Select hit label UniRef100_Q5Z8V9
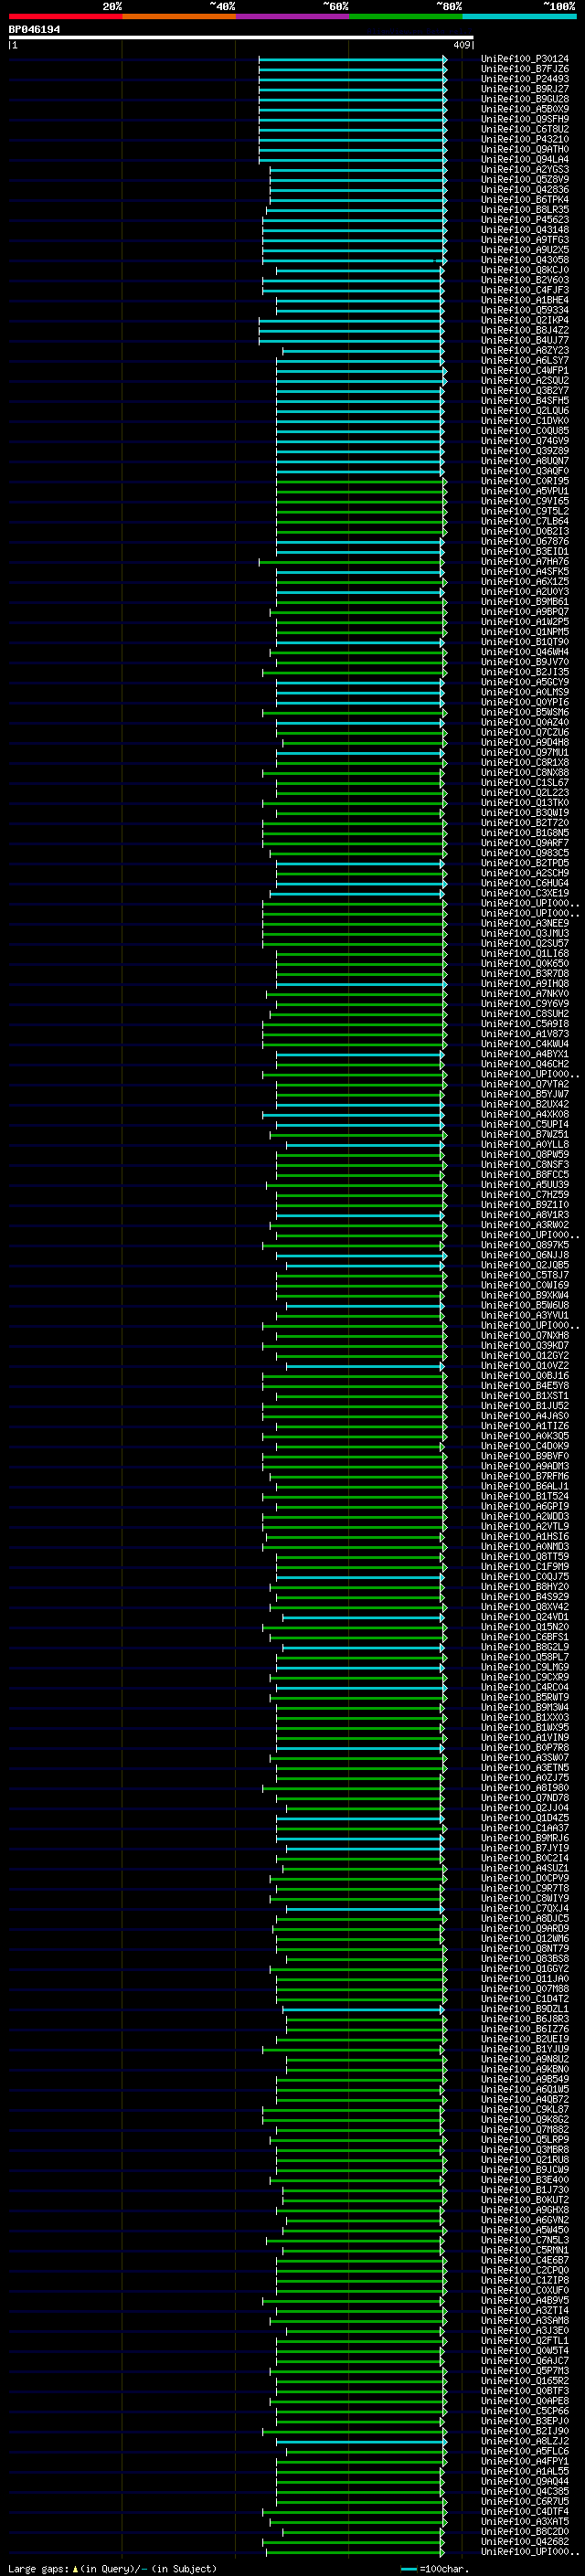 point(524,180)
